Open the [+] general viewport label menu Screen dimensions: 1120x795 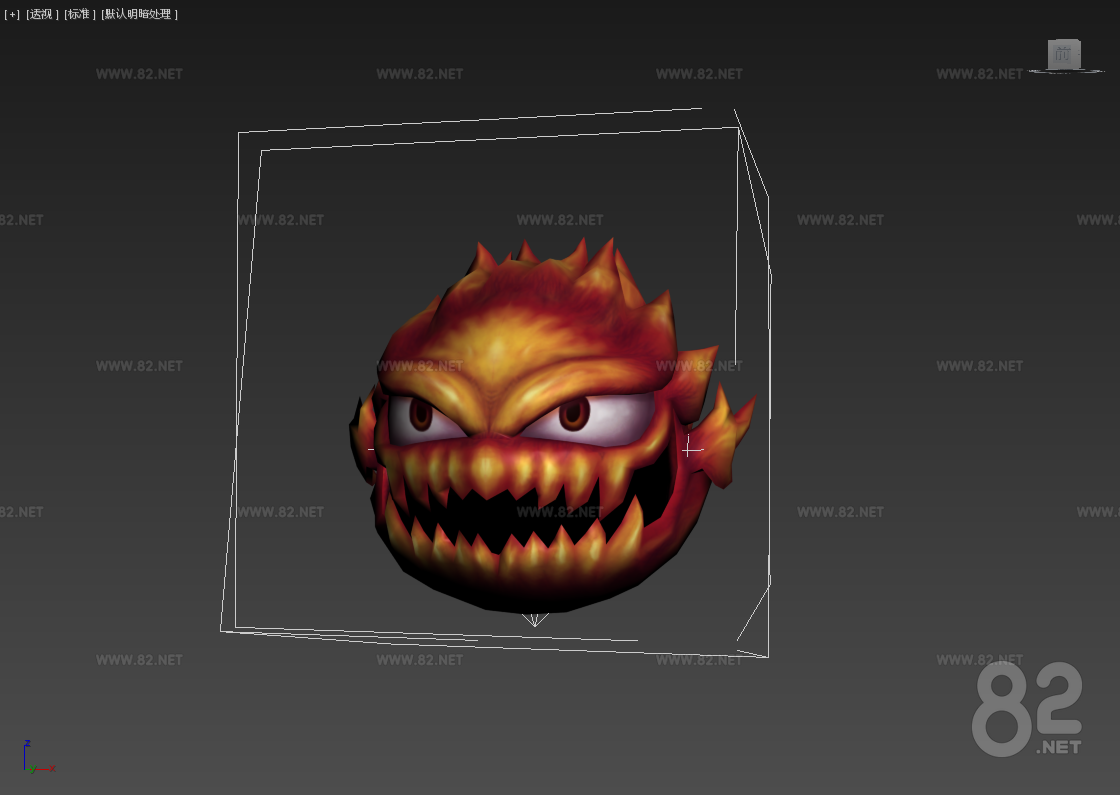tap(10, 14)
